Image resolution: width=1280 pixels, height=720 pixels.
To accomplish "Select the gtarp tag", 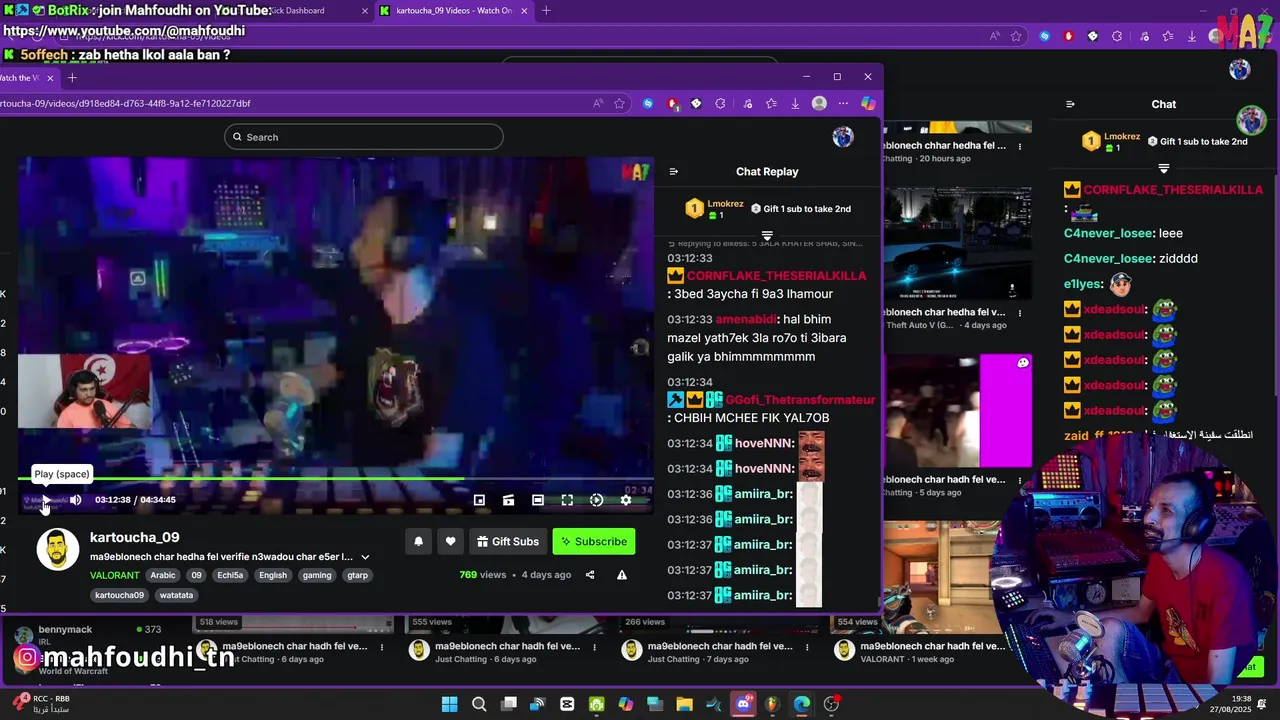I will 357,575.
